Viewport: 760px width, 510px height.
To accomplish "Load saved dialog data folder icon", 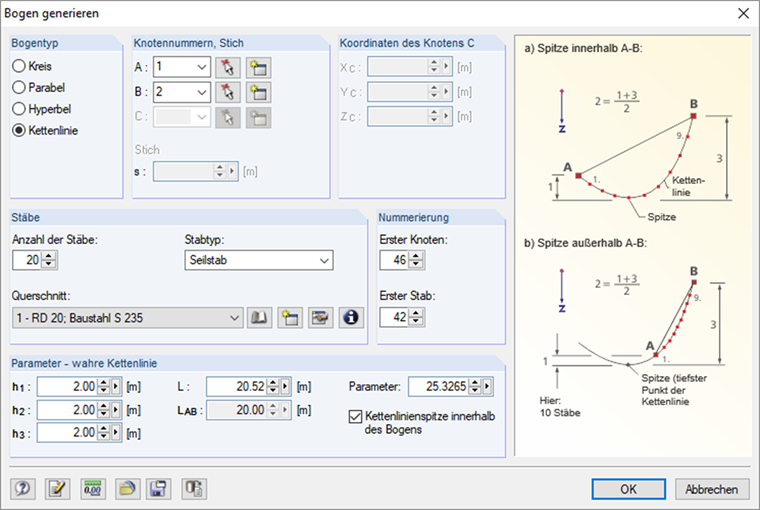I will (x=127, y=489).
